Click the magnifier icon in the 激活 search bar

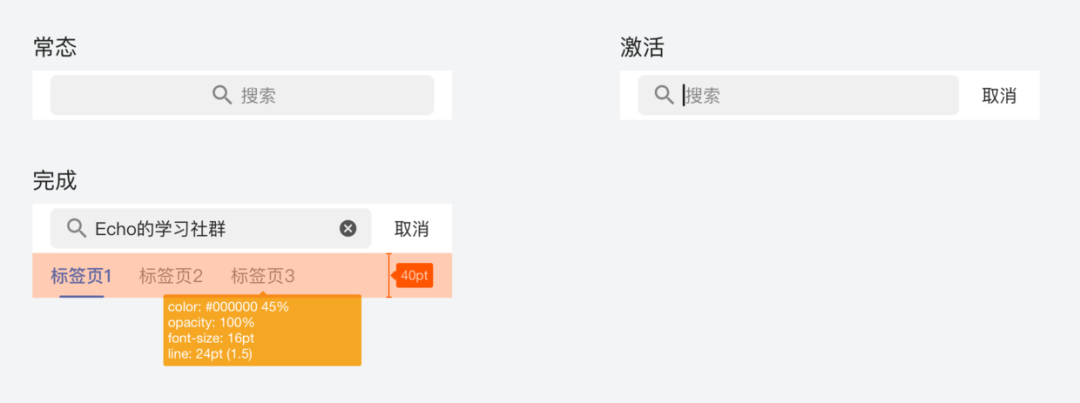tap(664, 95)
